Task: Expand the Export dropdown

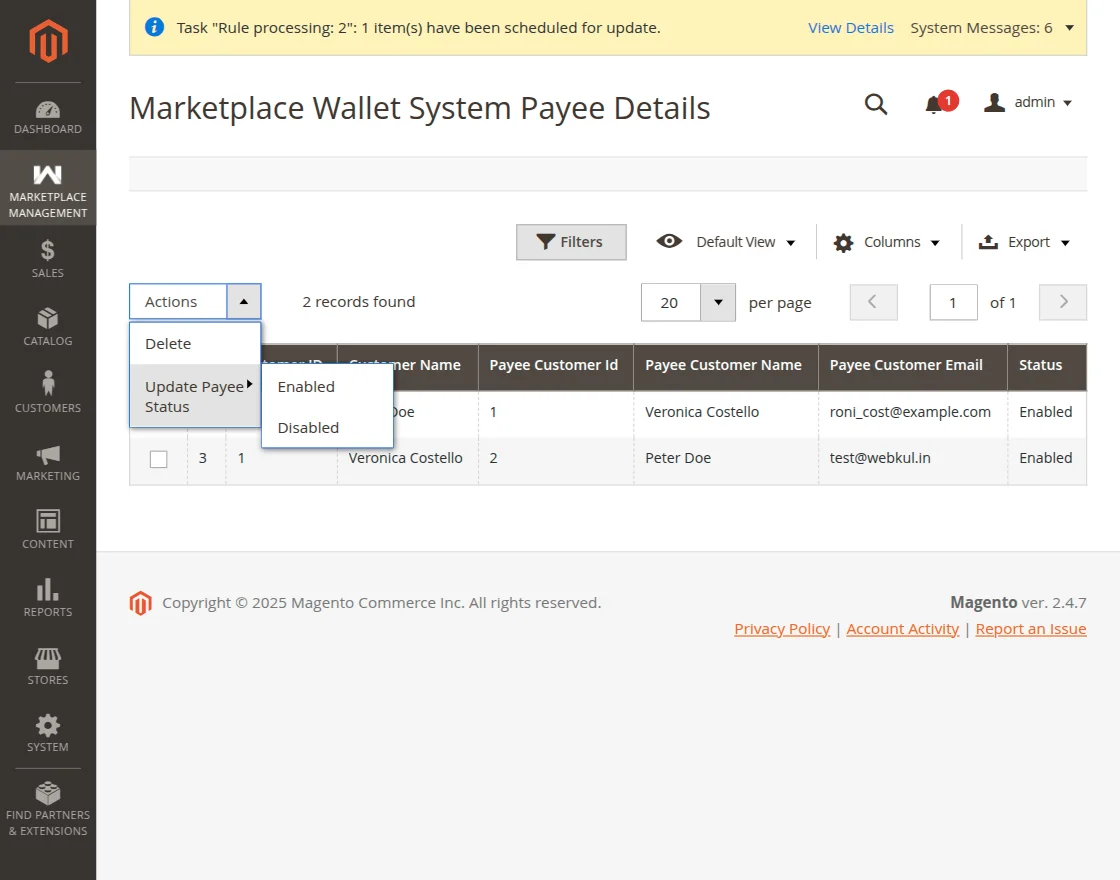Action: pyautogui.click(x=1023, y=241)
